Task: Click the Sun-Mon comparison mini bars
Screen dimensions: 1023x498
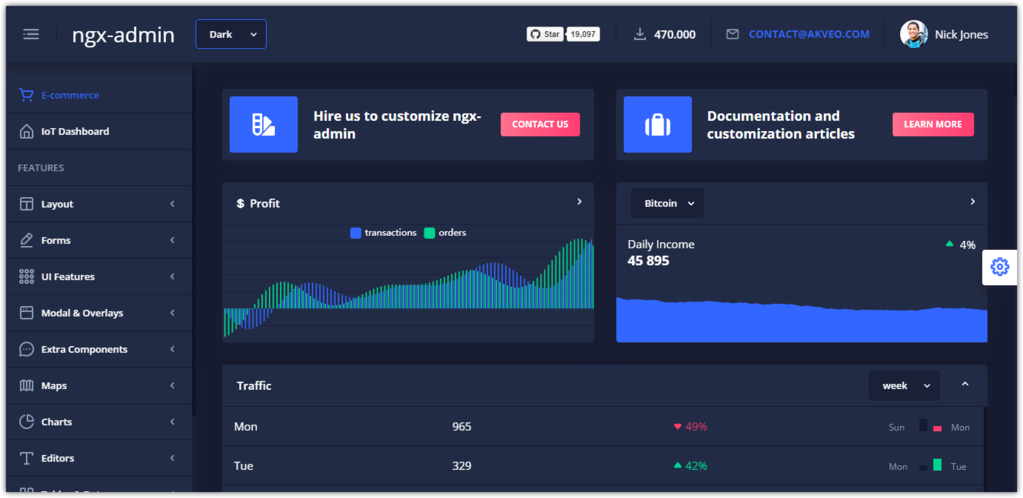Action: click(930, 426)
